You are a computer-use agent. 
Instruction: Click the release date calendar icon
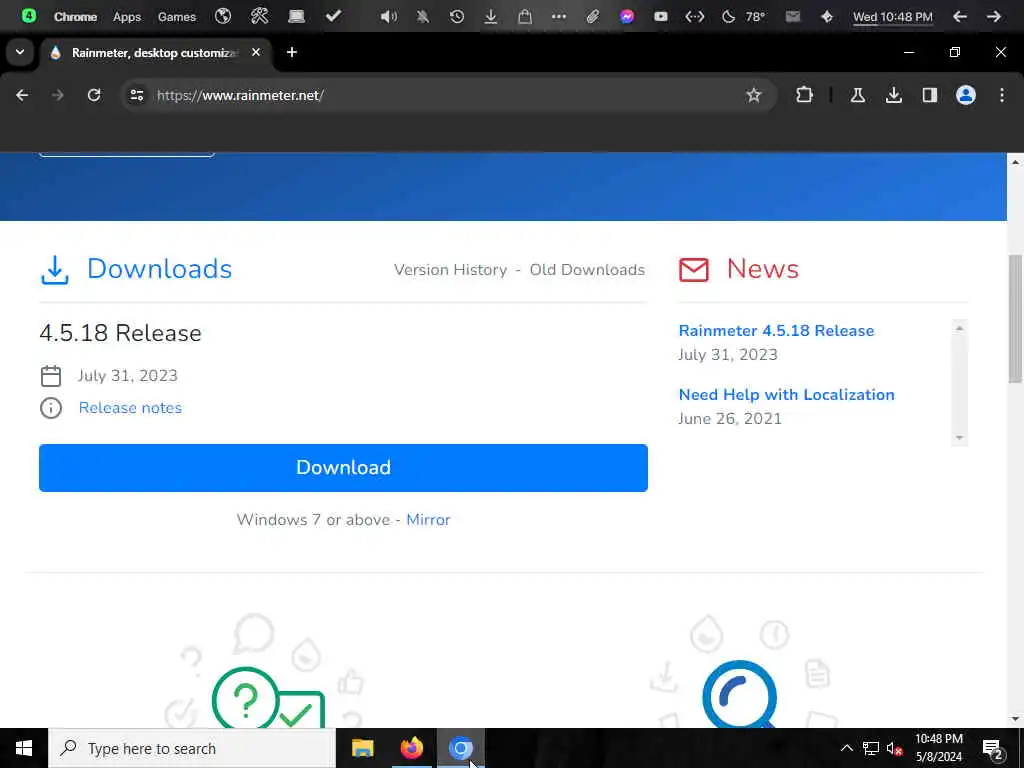(x=51, y=376)
